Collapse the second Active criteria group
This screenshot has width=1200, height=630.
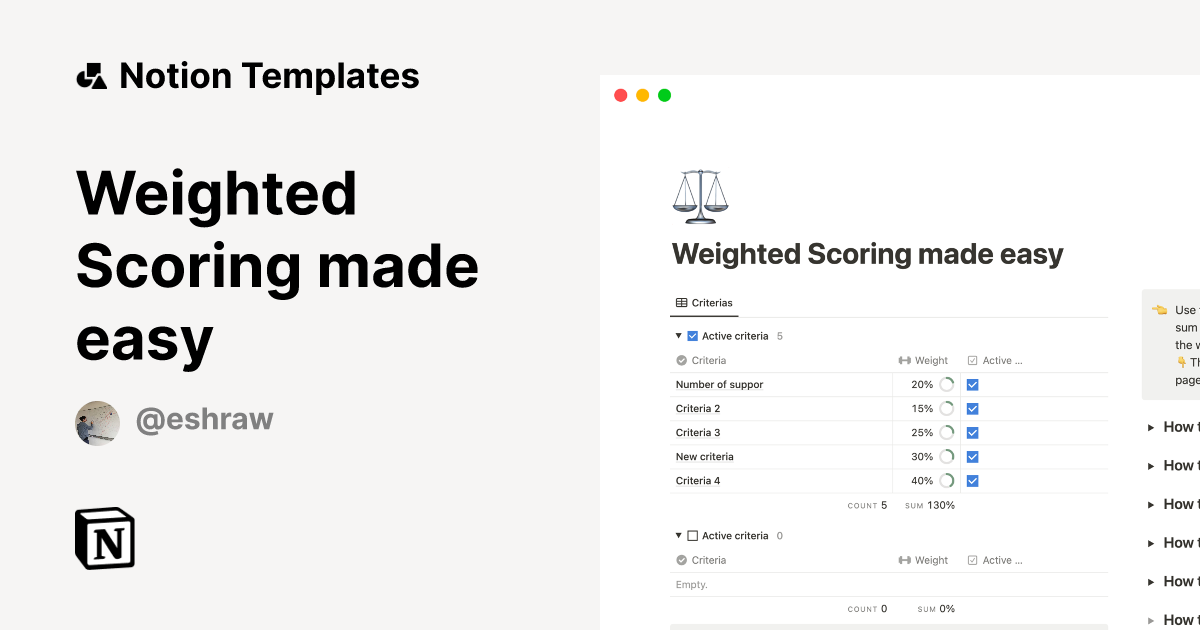(679, 536)
